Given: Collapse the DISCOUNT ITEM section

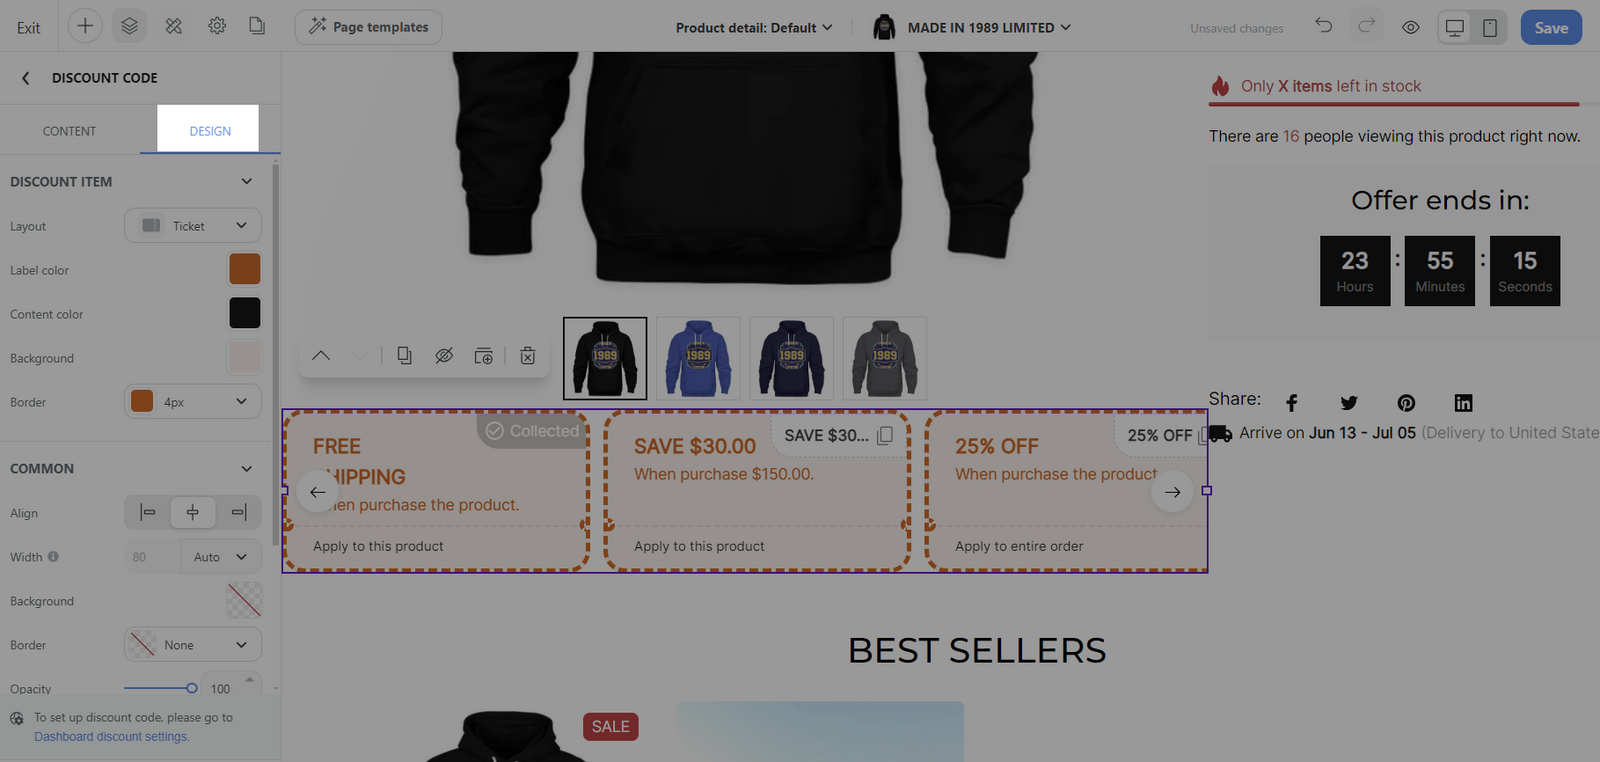Looking at the screenshot, I should 247,181.
